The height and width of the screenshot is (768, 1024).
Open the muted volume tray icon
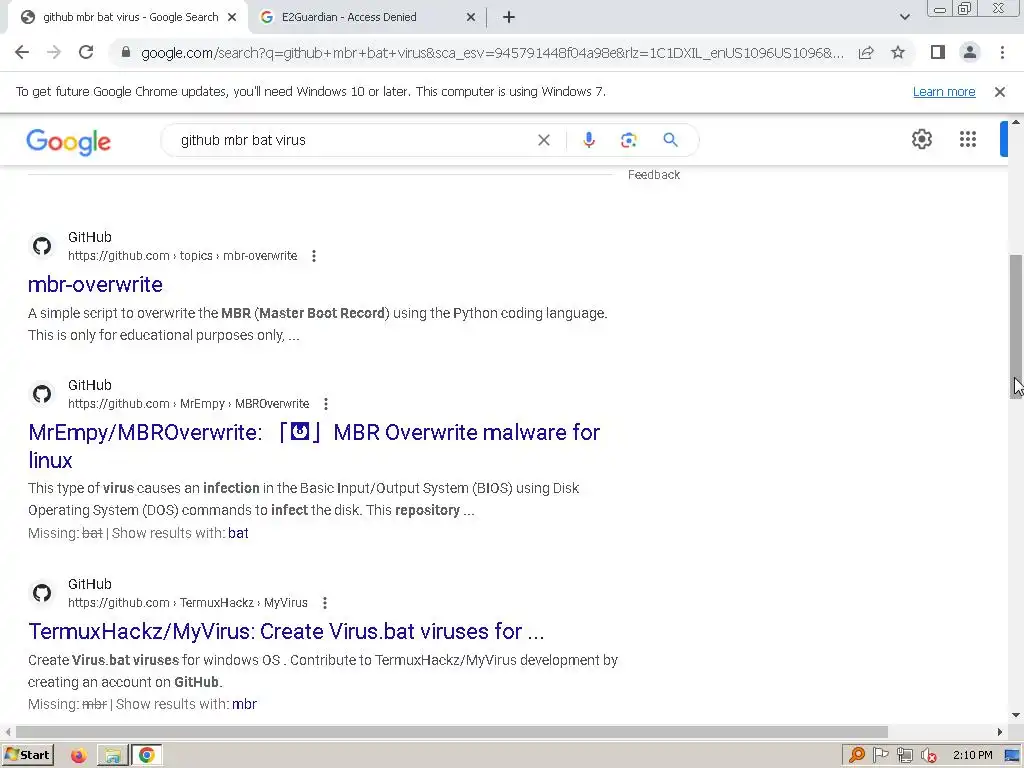[928, 756]
